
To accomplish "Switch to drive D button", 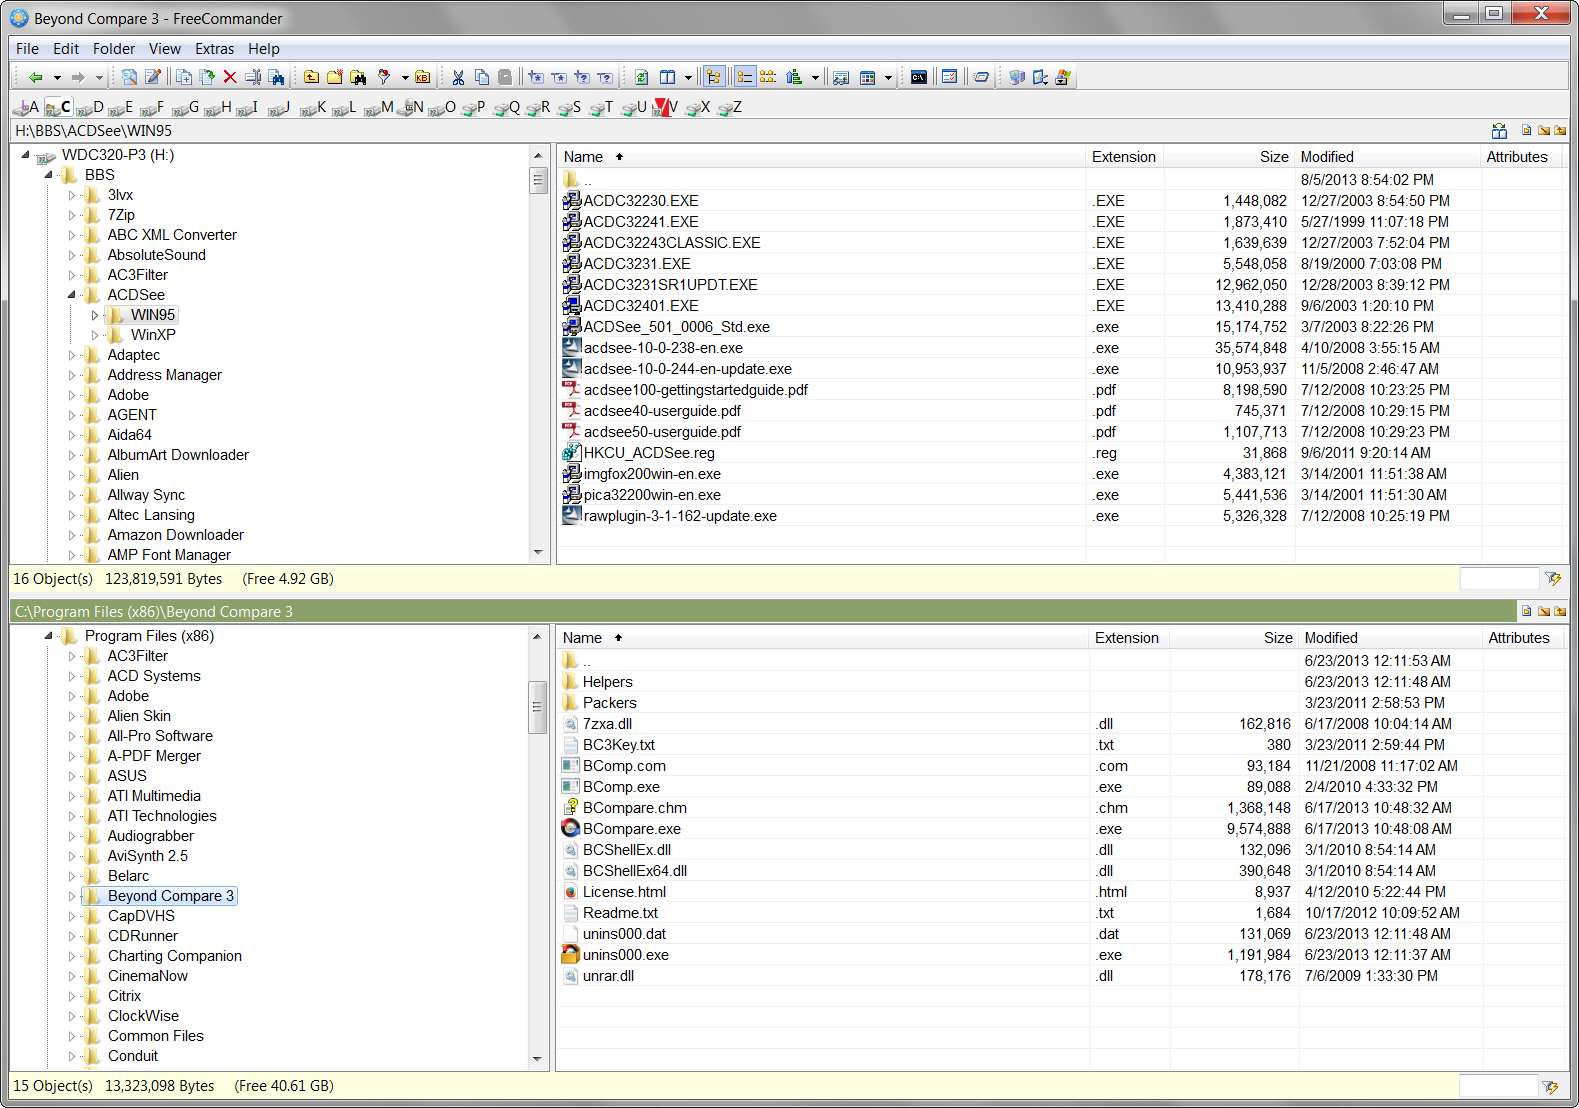I will pos(91,107).
